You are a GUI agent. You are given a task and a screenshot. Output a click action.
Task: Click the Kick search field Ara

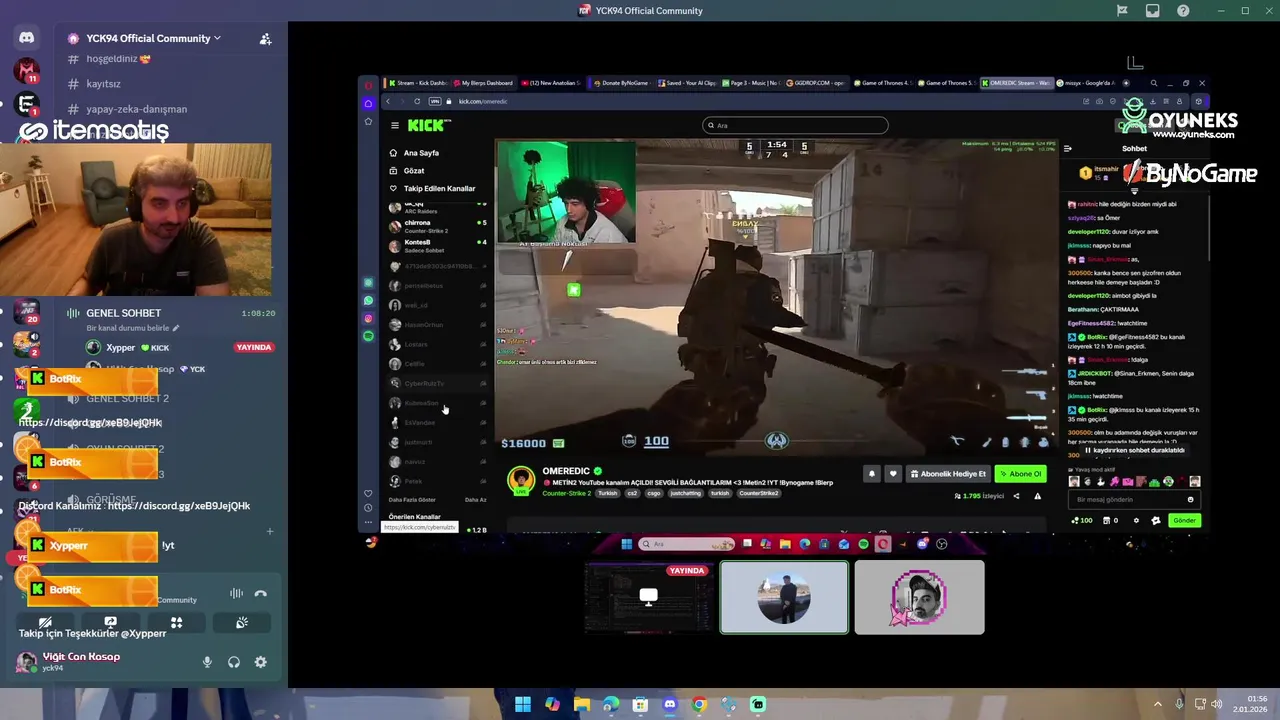(x=795, y=125)
